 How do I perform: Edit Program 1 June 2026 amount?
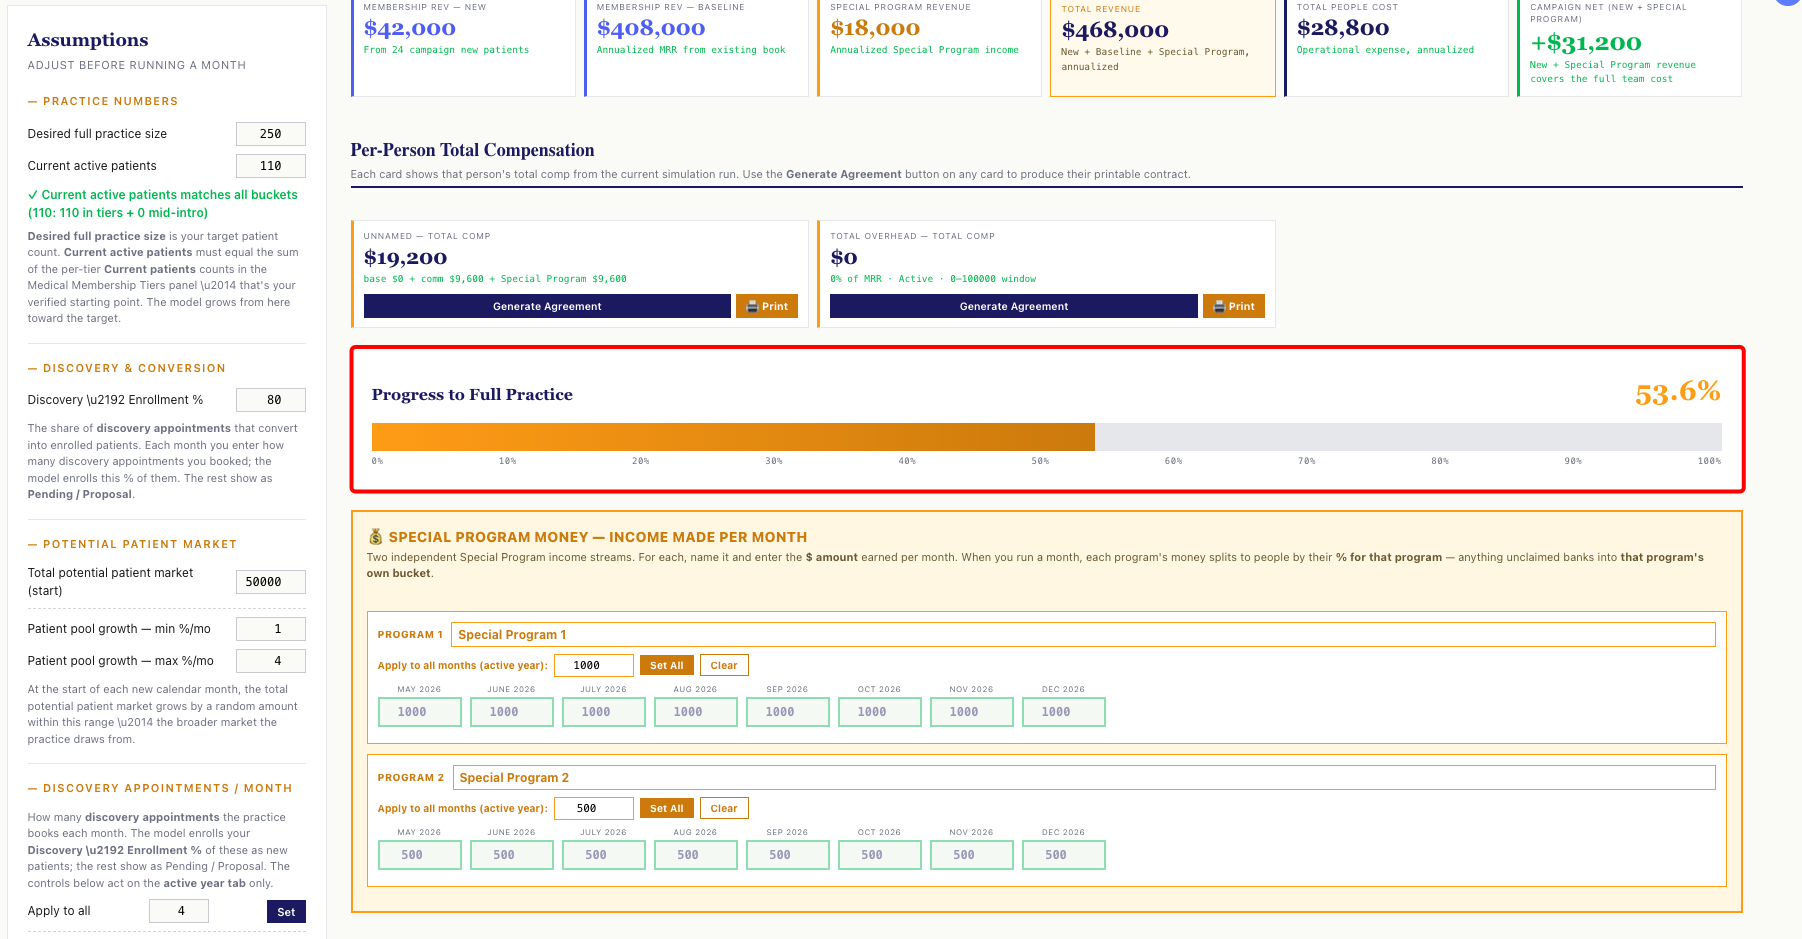click(512, 712)
